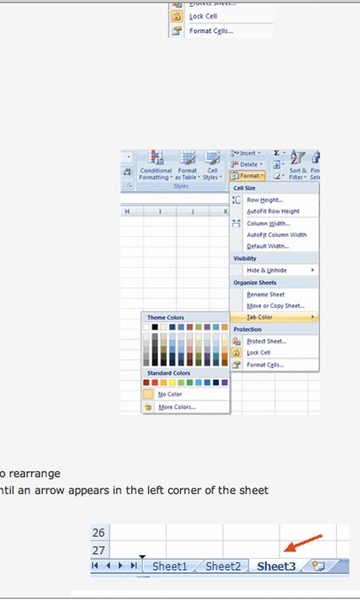Click the Format Cells icon in Format dropdown
Screen dimensions: 360x600
pos(236,365)
